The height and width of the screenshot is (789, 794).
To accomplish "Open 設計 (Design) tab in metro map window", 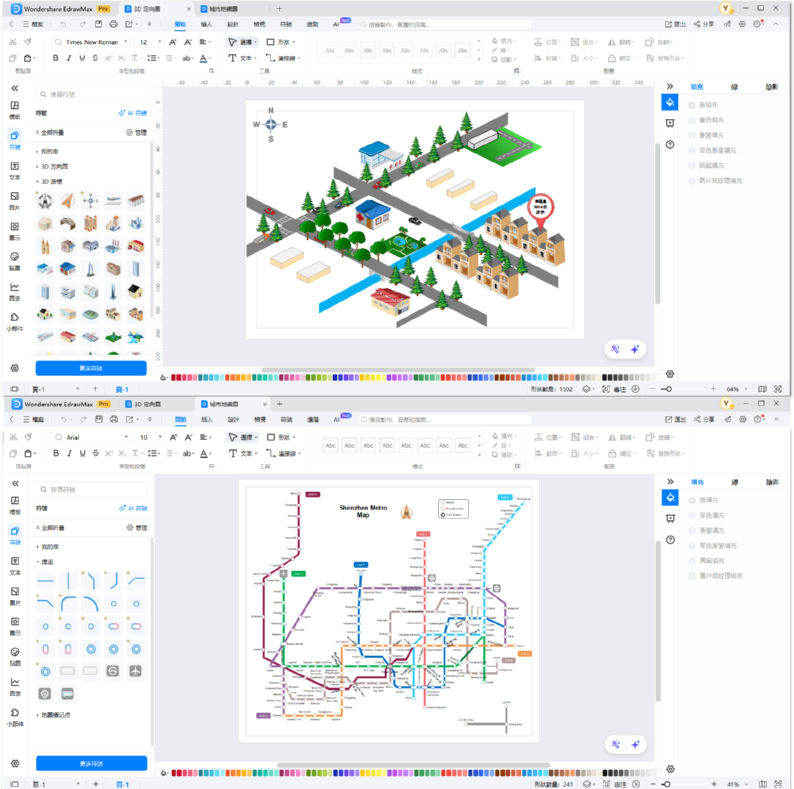I will coord(233,419).
